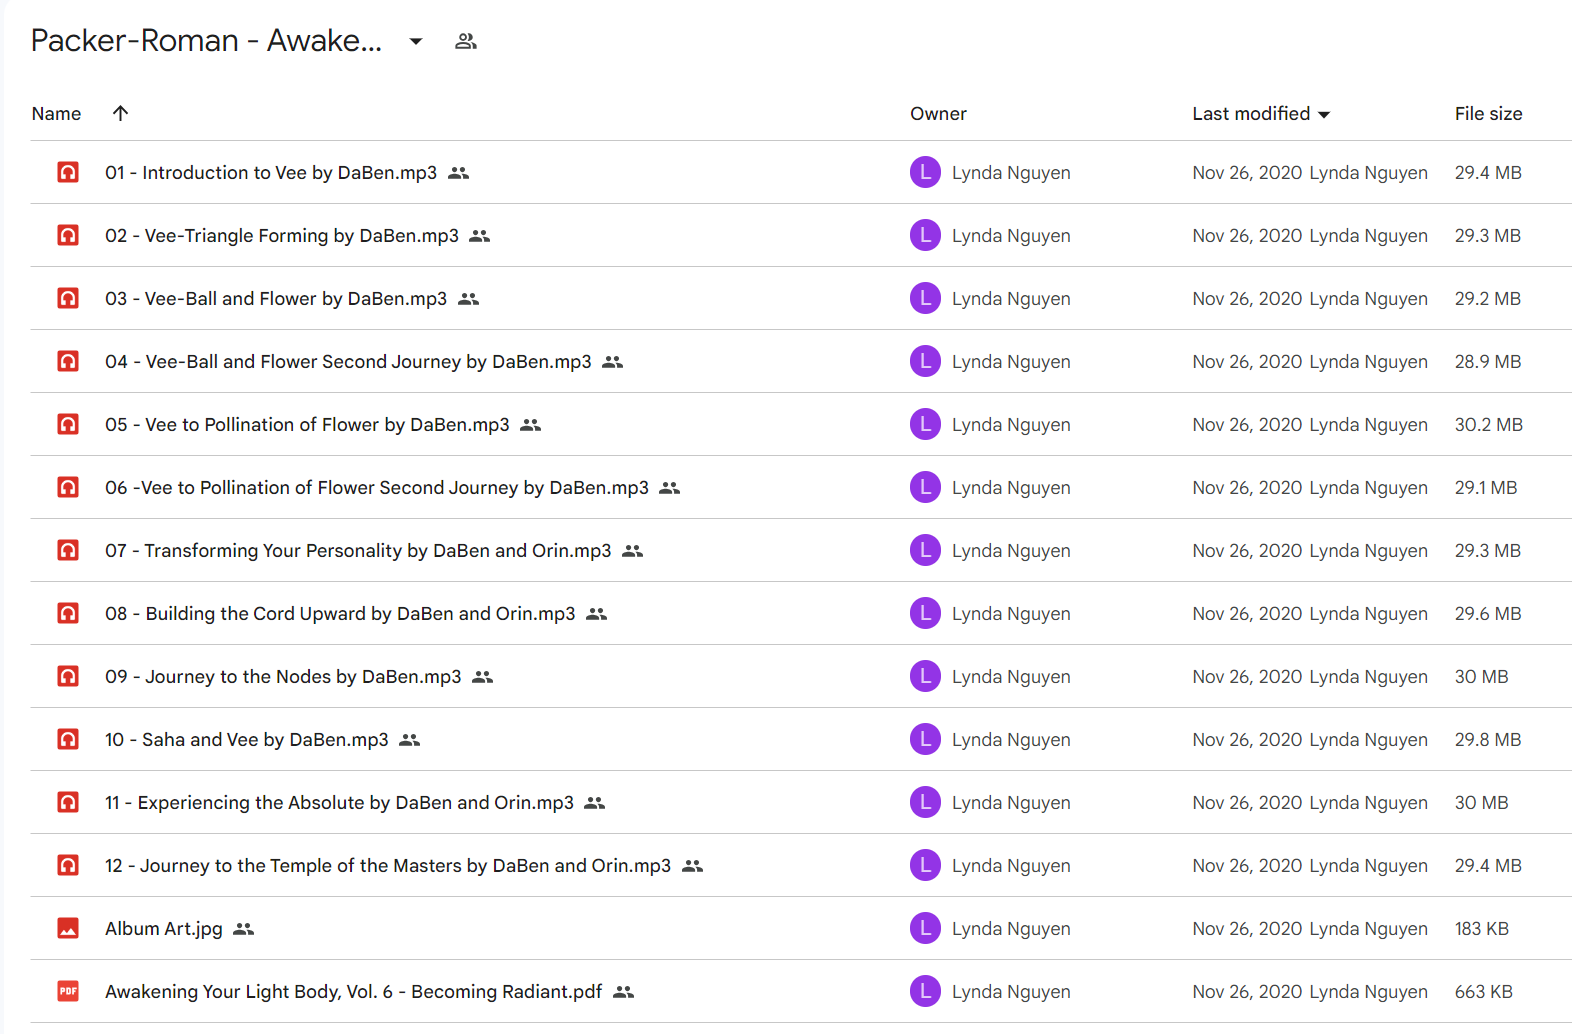This screenshot has height=1034, width=1572.
Task: Click audio icon for 06 Pollination Second Journey
Action: pos(68,487)
